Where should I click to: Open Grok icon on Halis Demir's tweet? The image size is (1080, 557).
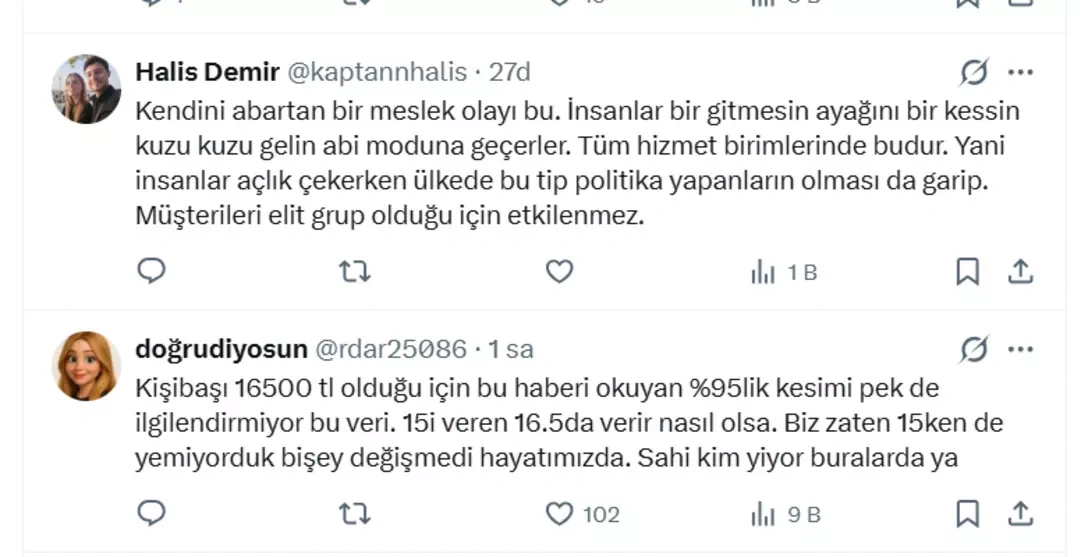(x=973, y=72)
